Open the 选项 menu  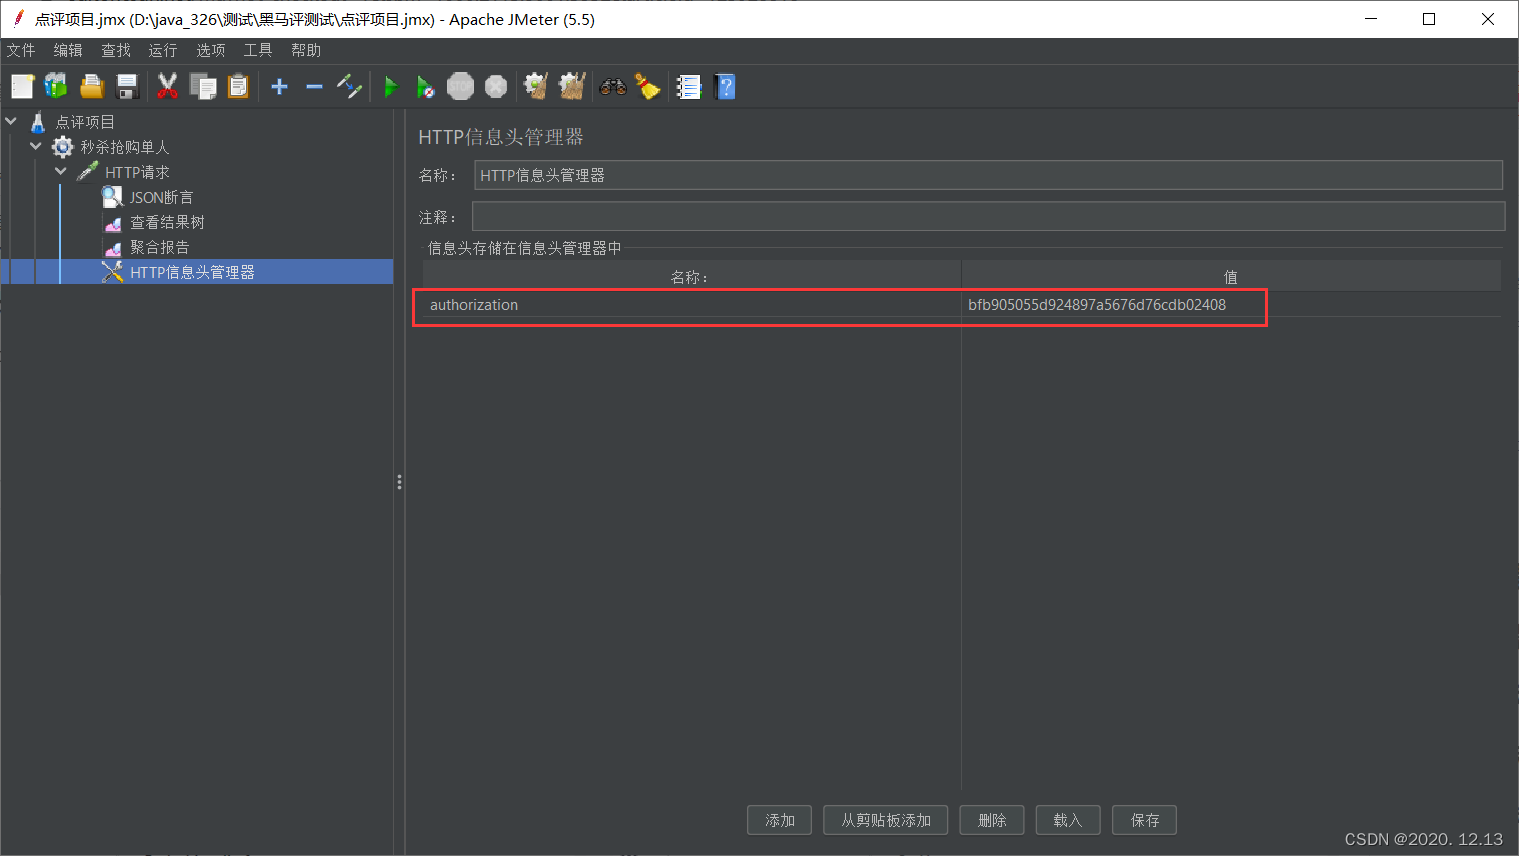(x=210, y=49)
